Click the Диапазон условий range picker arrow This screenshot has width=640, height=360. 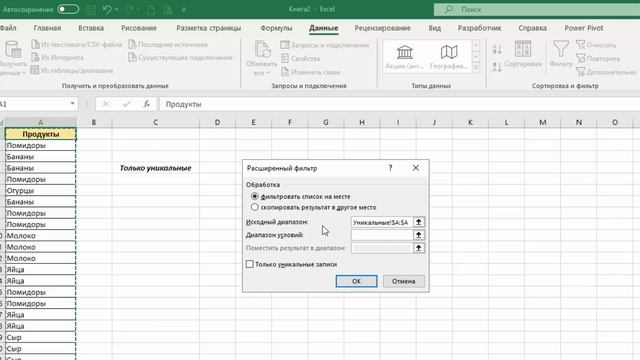click(418, 235)
